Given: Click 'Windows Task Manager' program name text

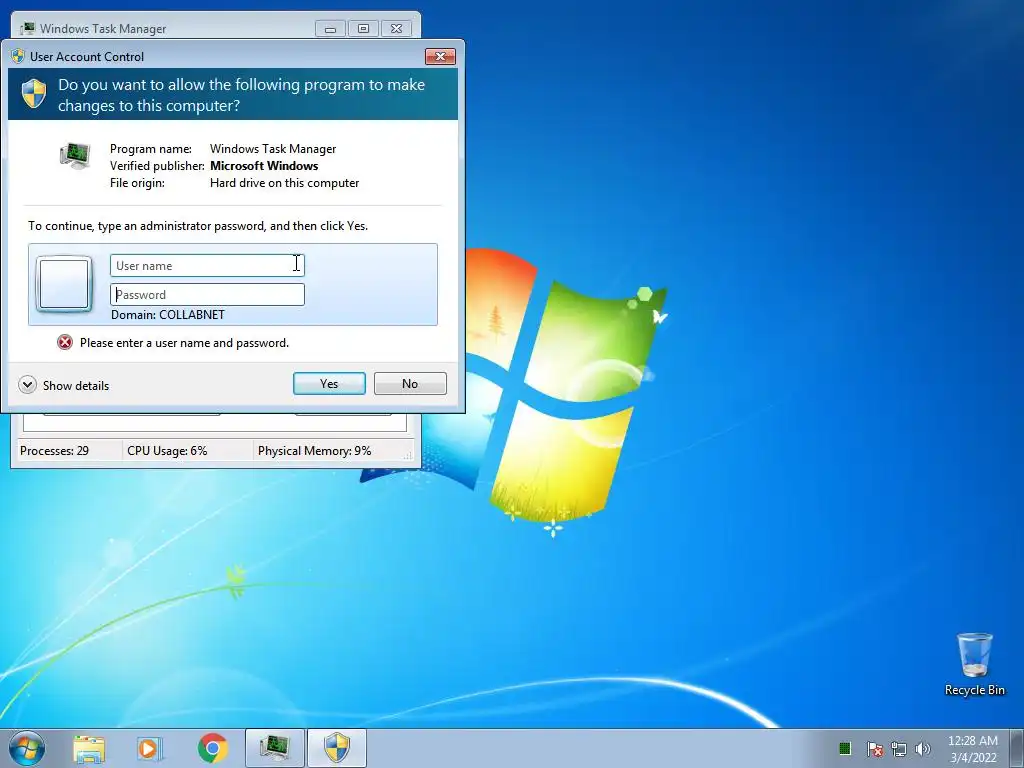Looking at the screenshot, I should pyautogui.click(x=273, y=149).
